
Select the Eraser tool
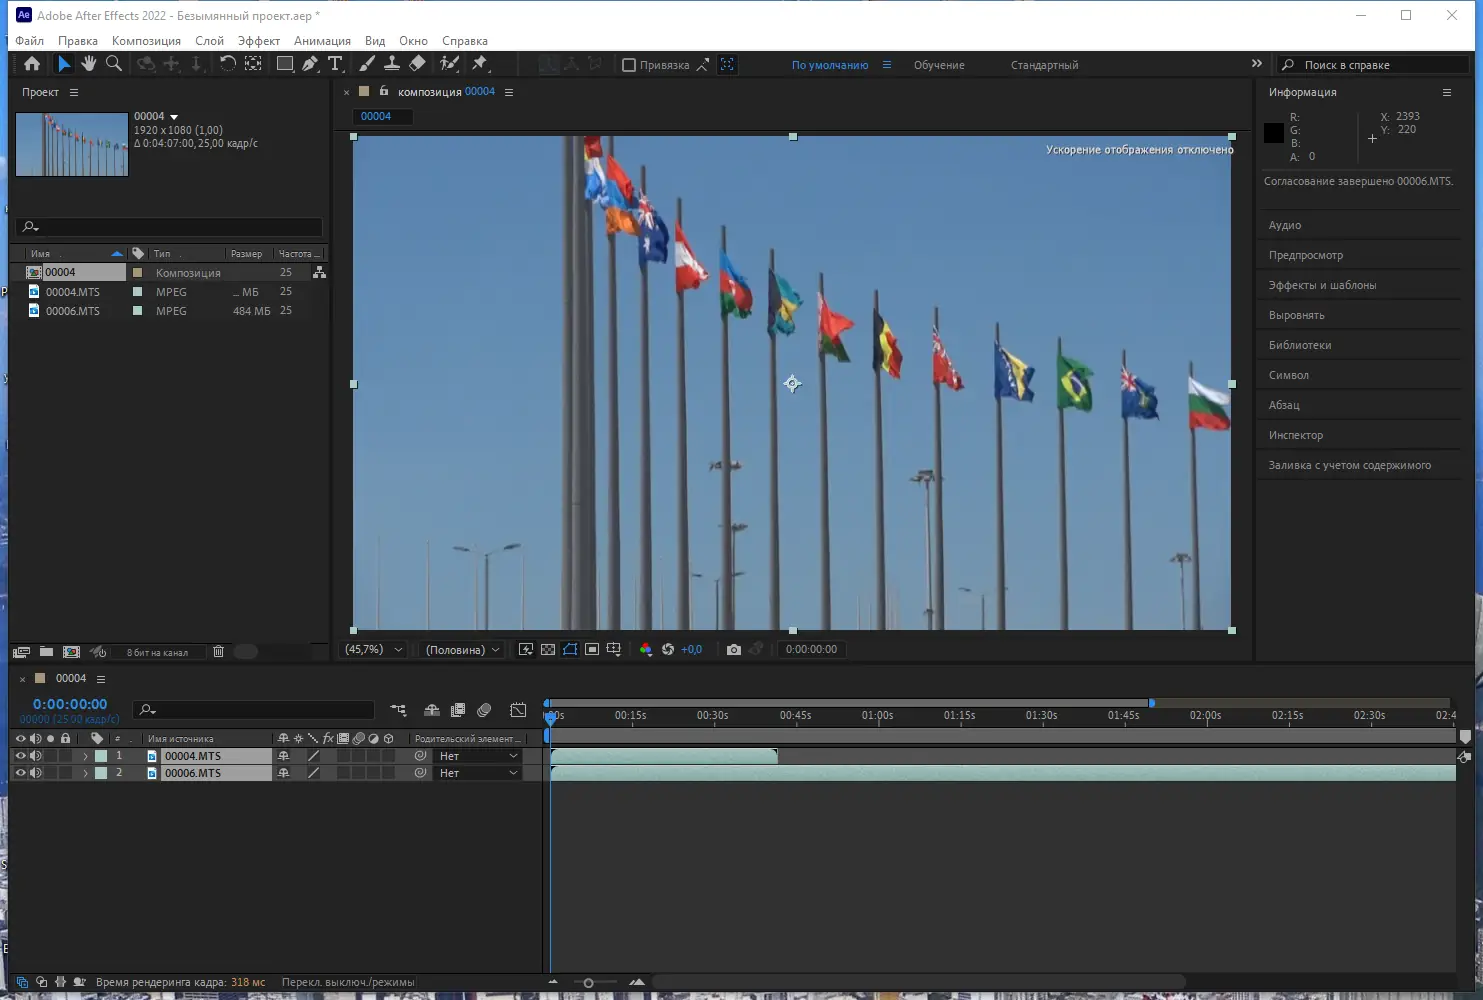[x=418, y=63]
